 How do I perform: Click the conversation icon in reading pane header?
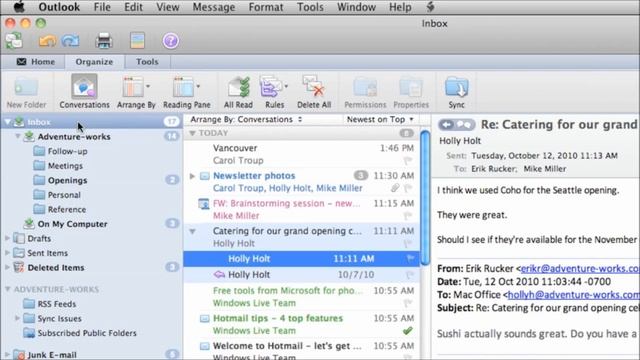464,124
